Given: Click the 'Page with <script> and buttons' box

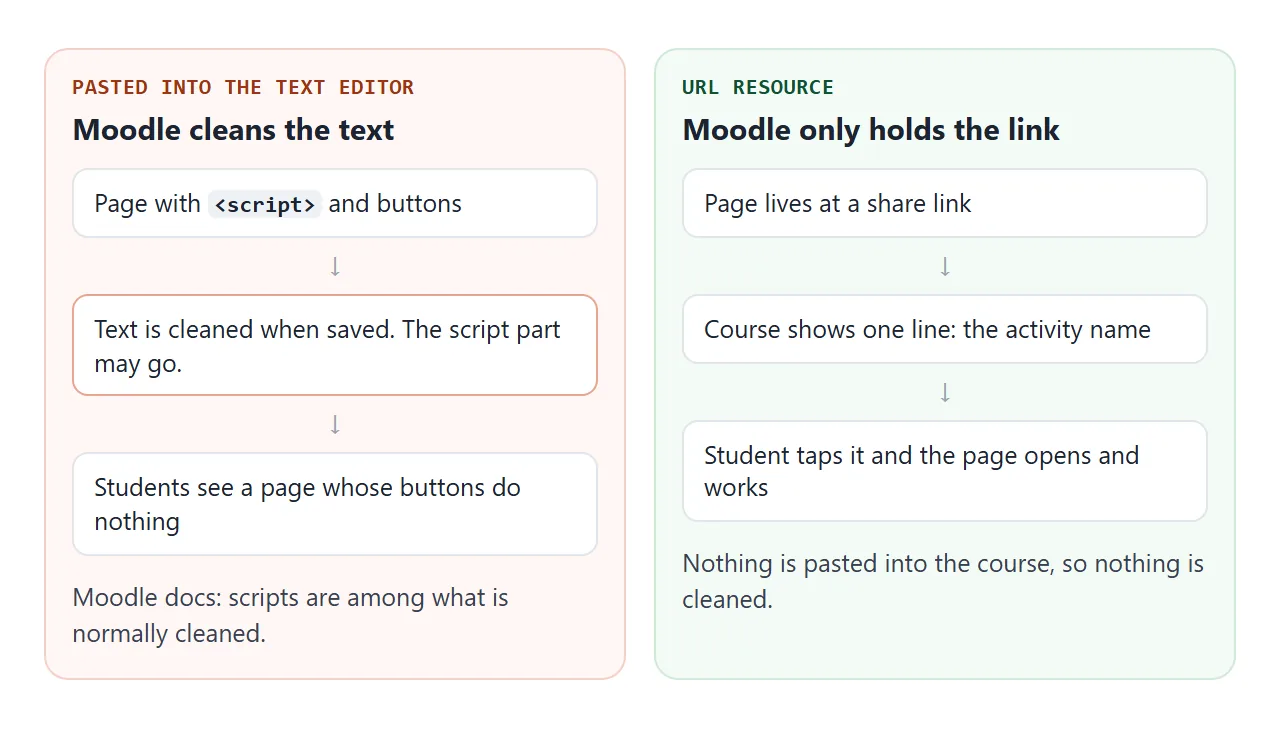Looking at the screenshot, I should click(x=335, y=203).
